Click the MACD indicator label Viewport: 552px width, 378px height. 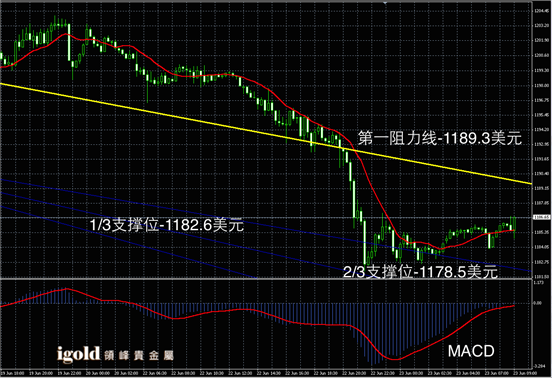pos(471,351)
